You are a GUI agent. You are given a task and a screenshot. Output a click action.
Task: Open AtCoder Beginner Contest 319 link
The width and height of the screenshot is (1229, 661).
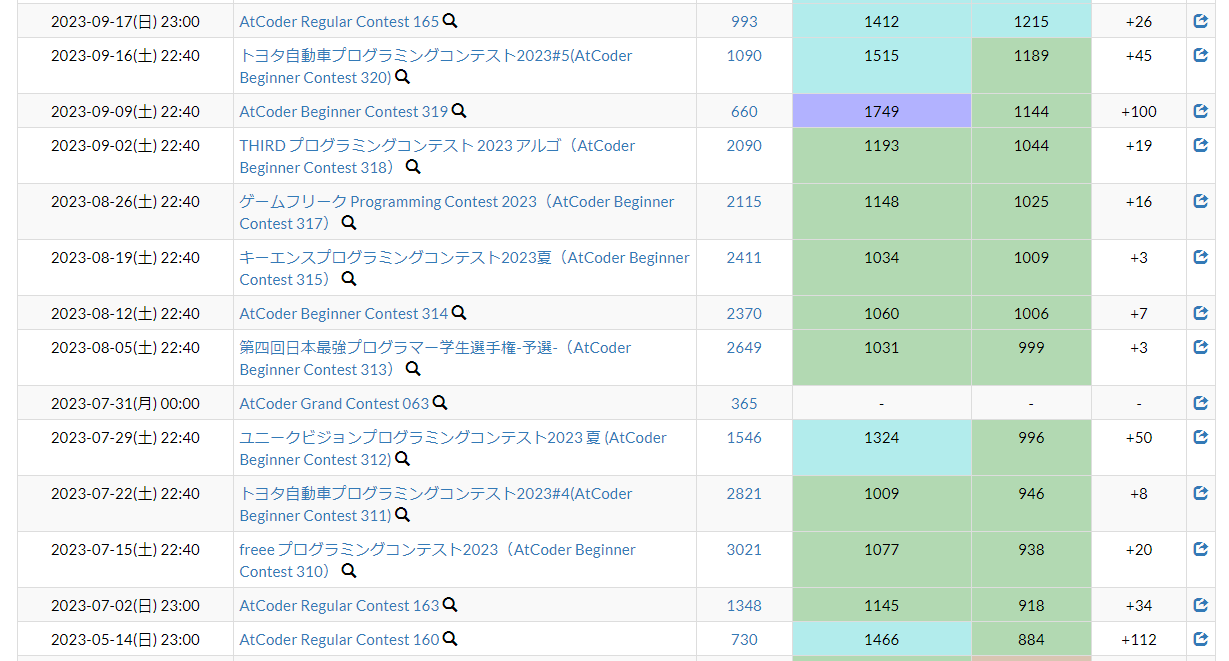[344, 111]
